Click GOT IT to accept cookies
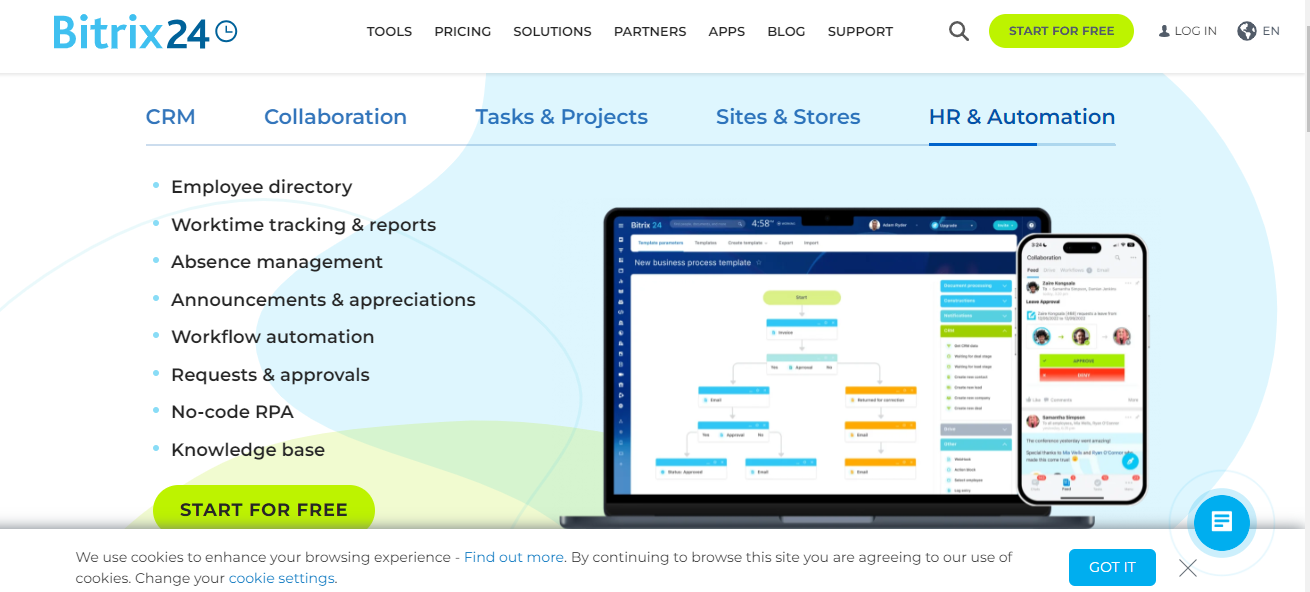 click(1112, 567)
